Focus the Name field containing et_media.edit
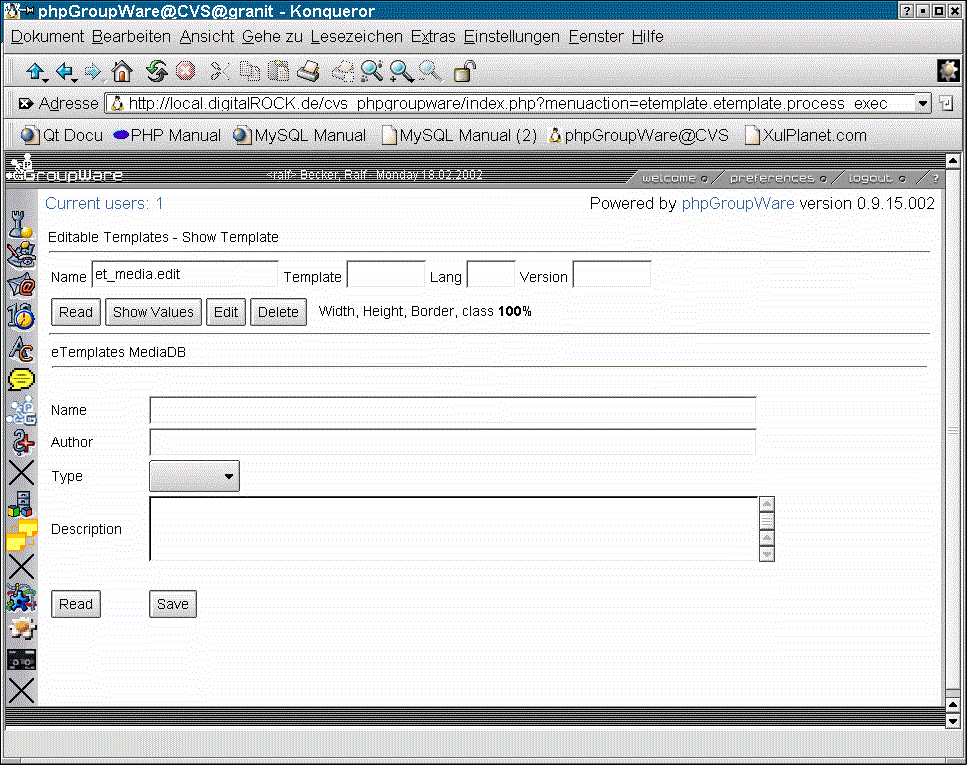Viewport: 967px width, 765px height. (185, 275)
